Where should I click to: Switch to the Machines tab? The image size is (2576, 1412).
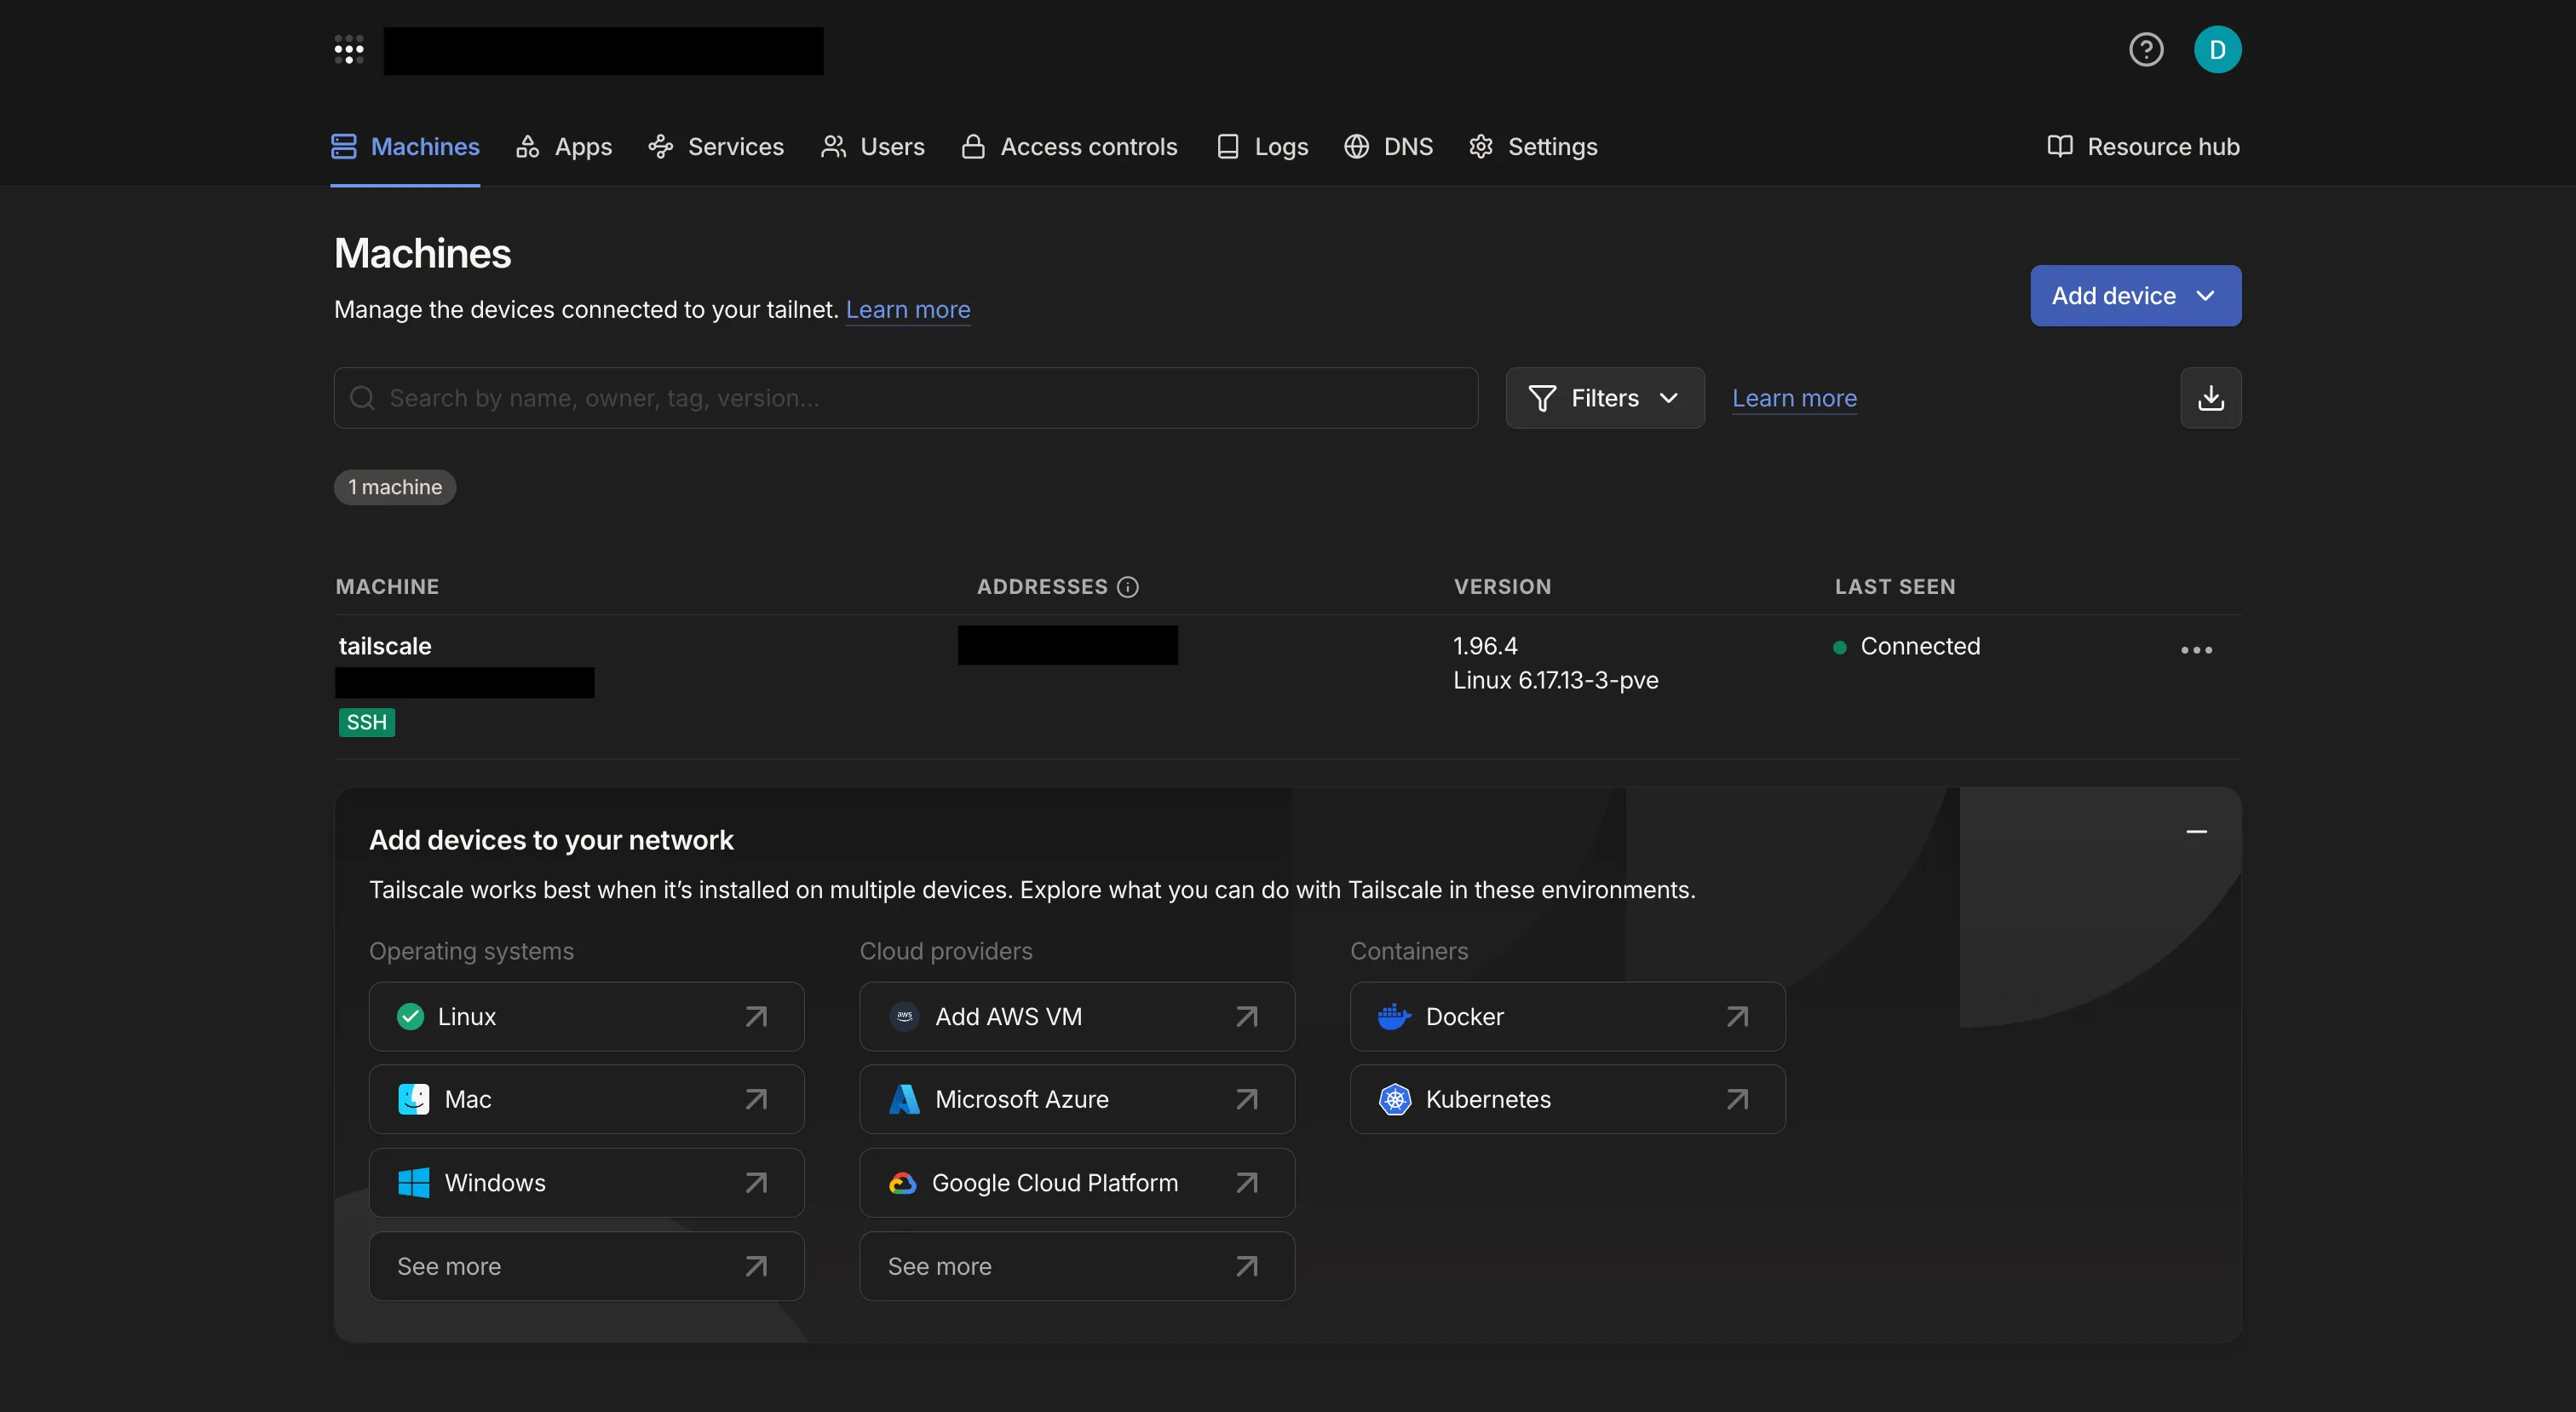(x=405, y=147)
